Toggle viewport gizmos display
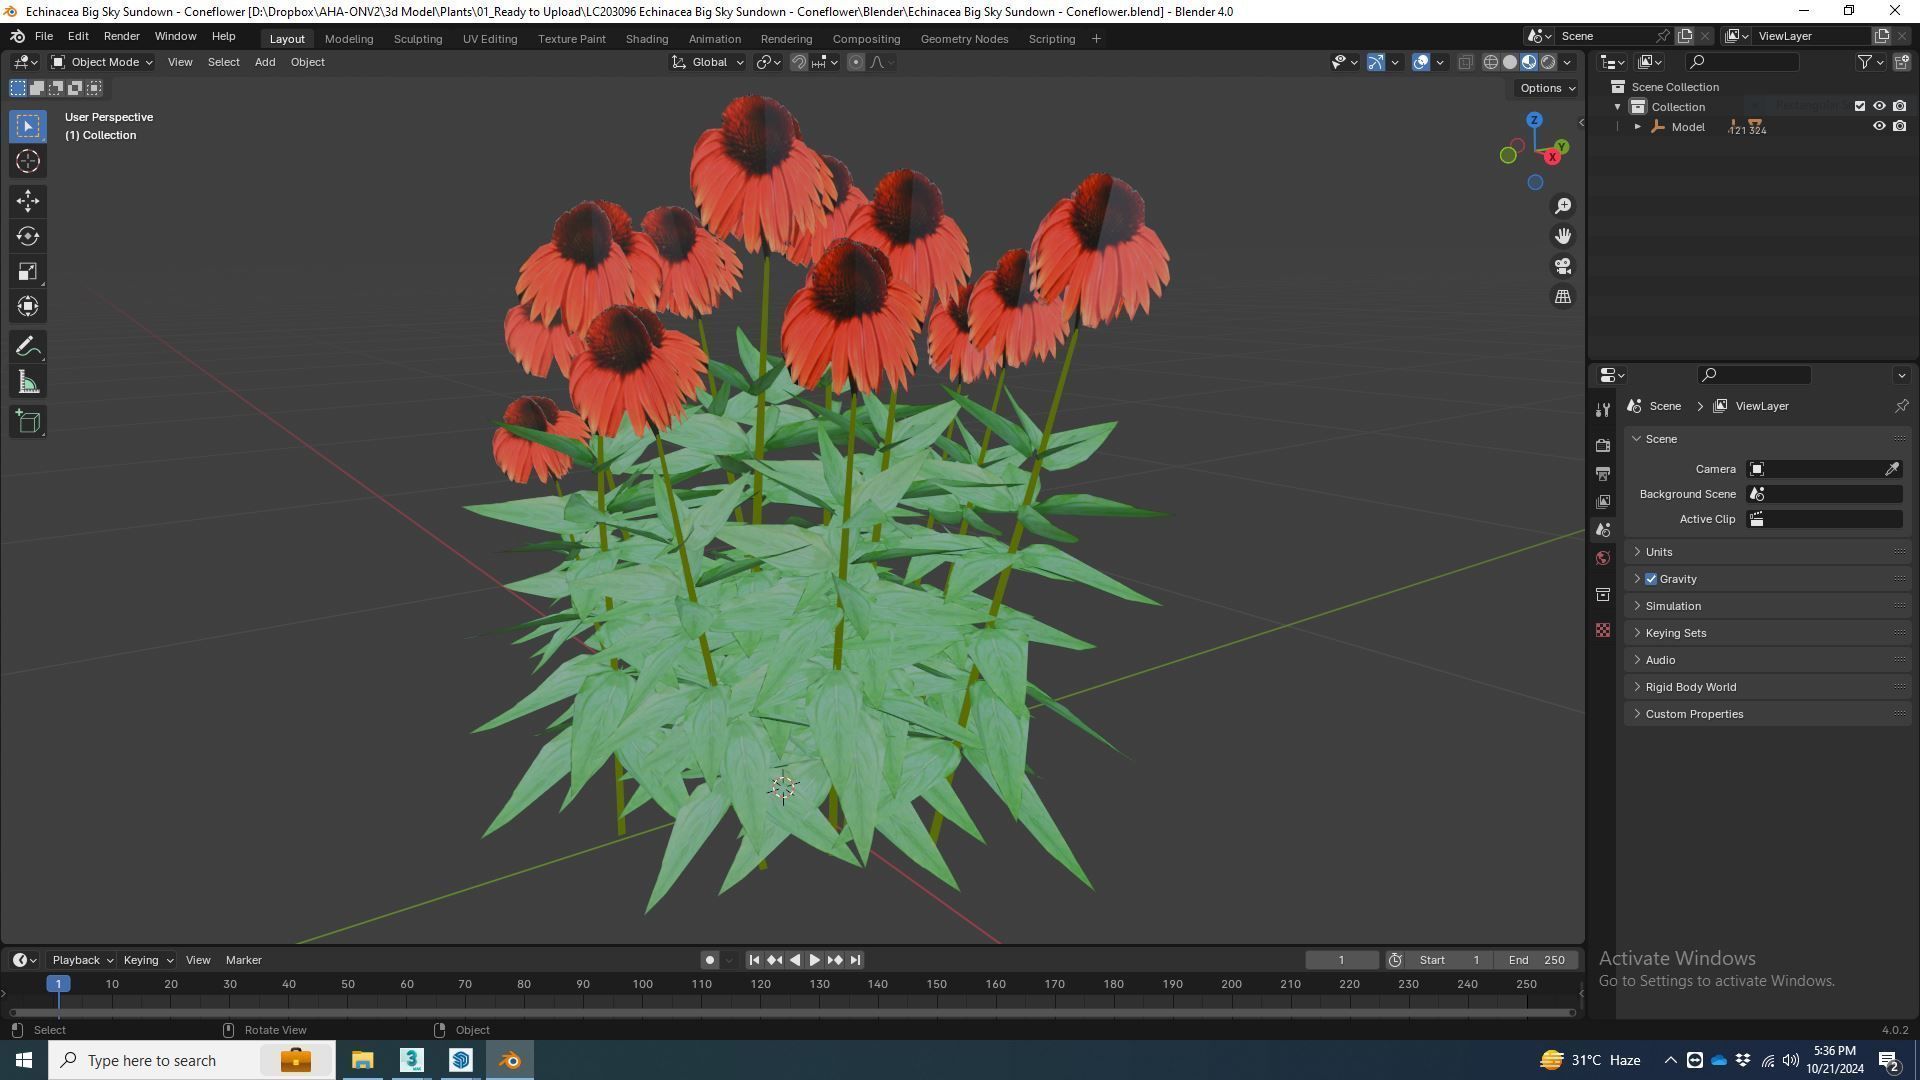The image size is (1920, 1080). coord(1376,62)
